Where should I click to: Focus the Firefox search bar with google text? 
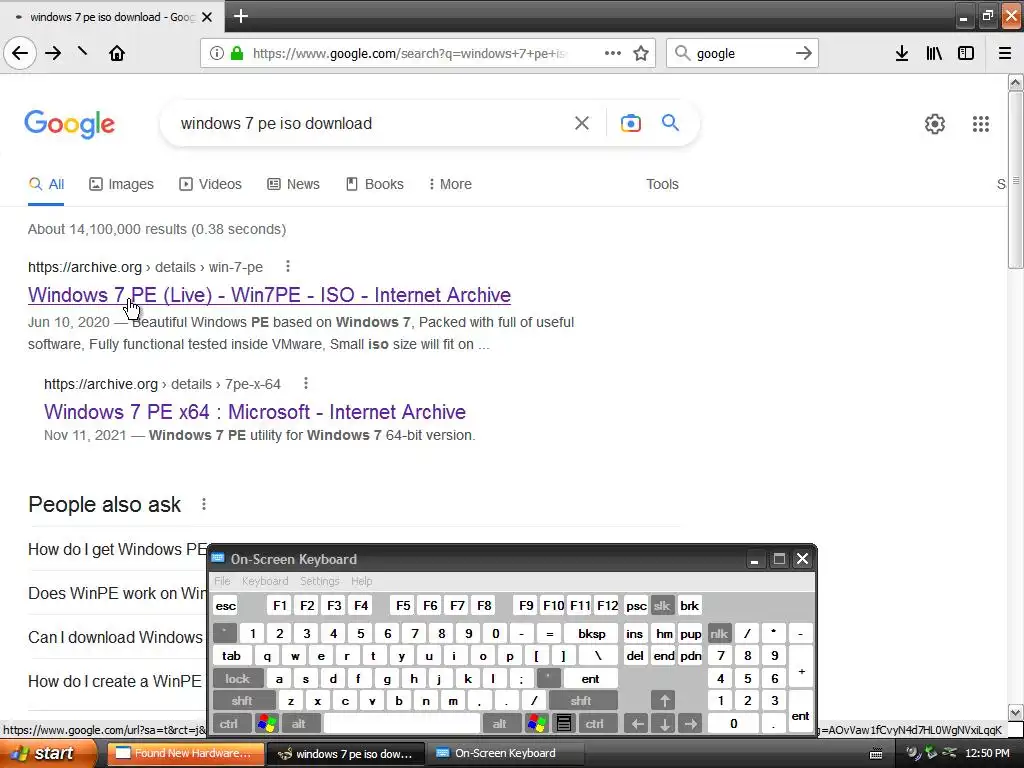point(741,53)
